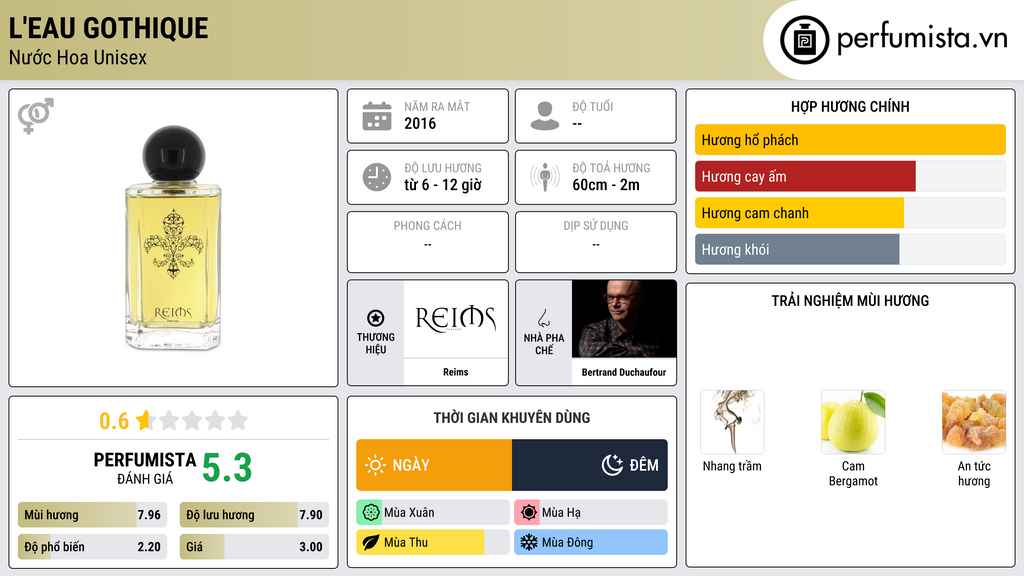Image resolution: width=1024 pixels, height=576 pixels.
Task: Click the projection value 60cm - 2m
Action: 606,185
